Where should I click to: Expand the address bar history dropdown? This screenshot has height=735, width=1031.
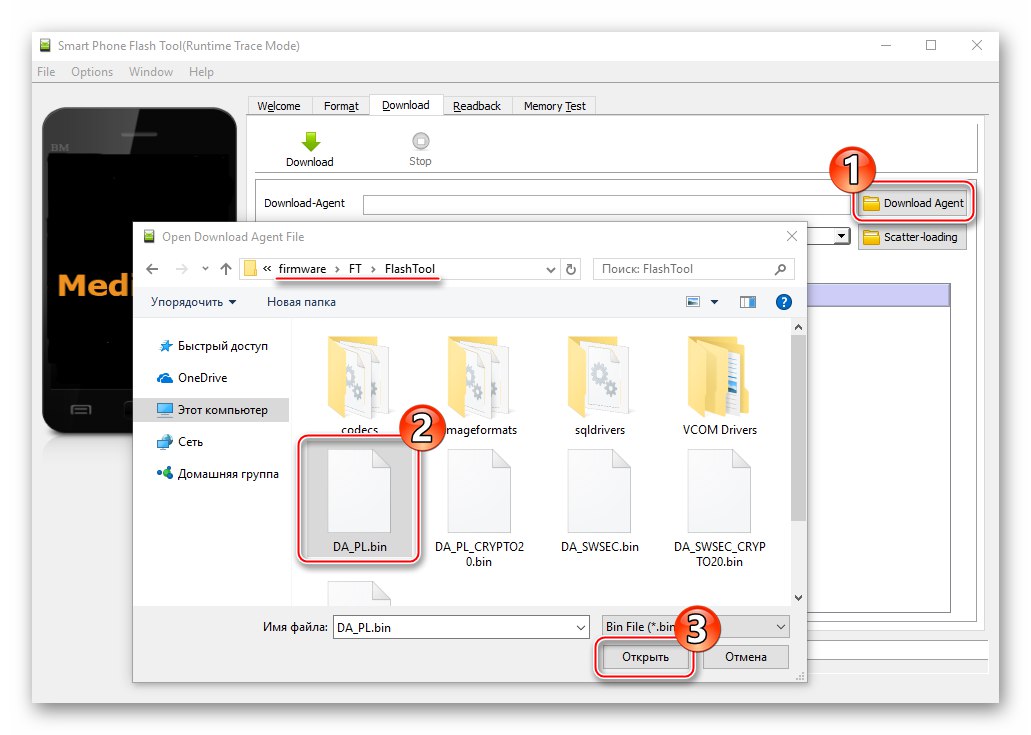click(550, 270)
